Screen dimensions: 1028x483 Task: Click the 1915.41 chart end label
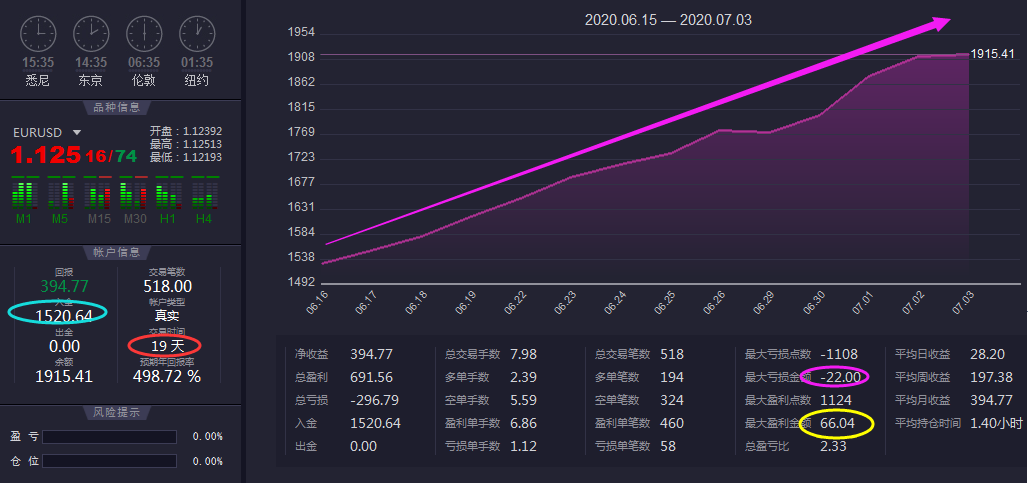(992, 54)
